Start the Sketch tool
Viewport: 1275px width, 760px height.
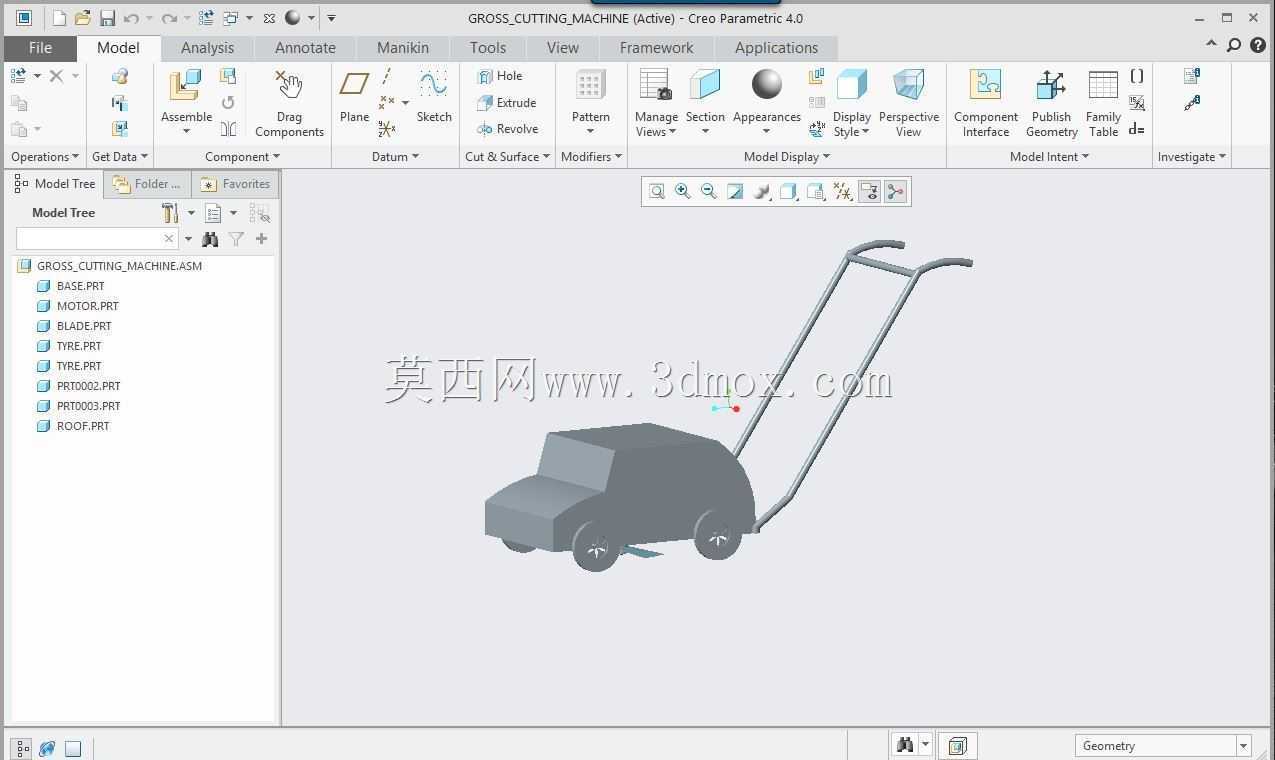434,96
